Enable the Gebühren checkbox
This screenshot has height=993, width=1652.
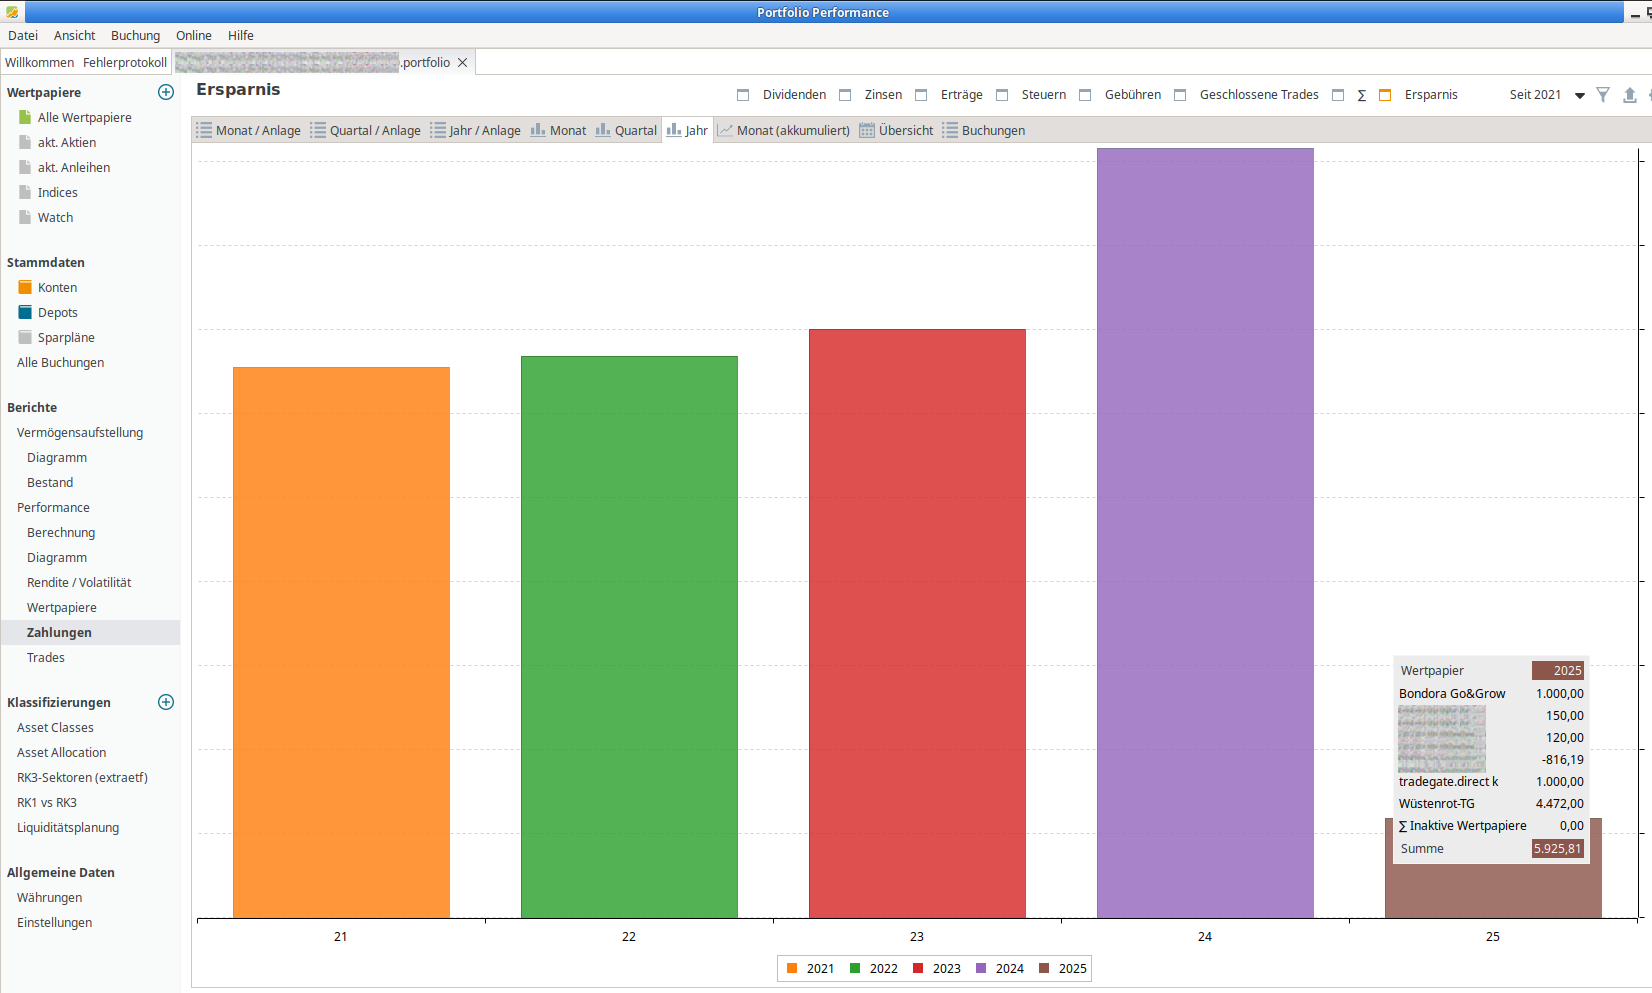click(x=1085, y=95)
